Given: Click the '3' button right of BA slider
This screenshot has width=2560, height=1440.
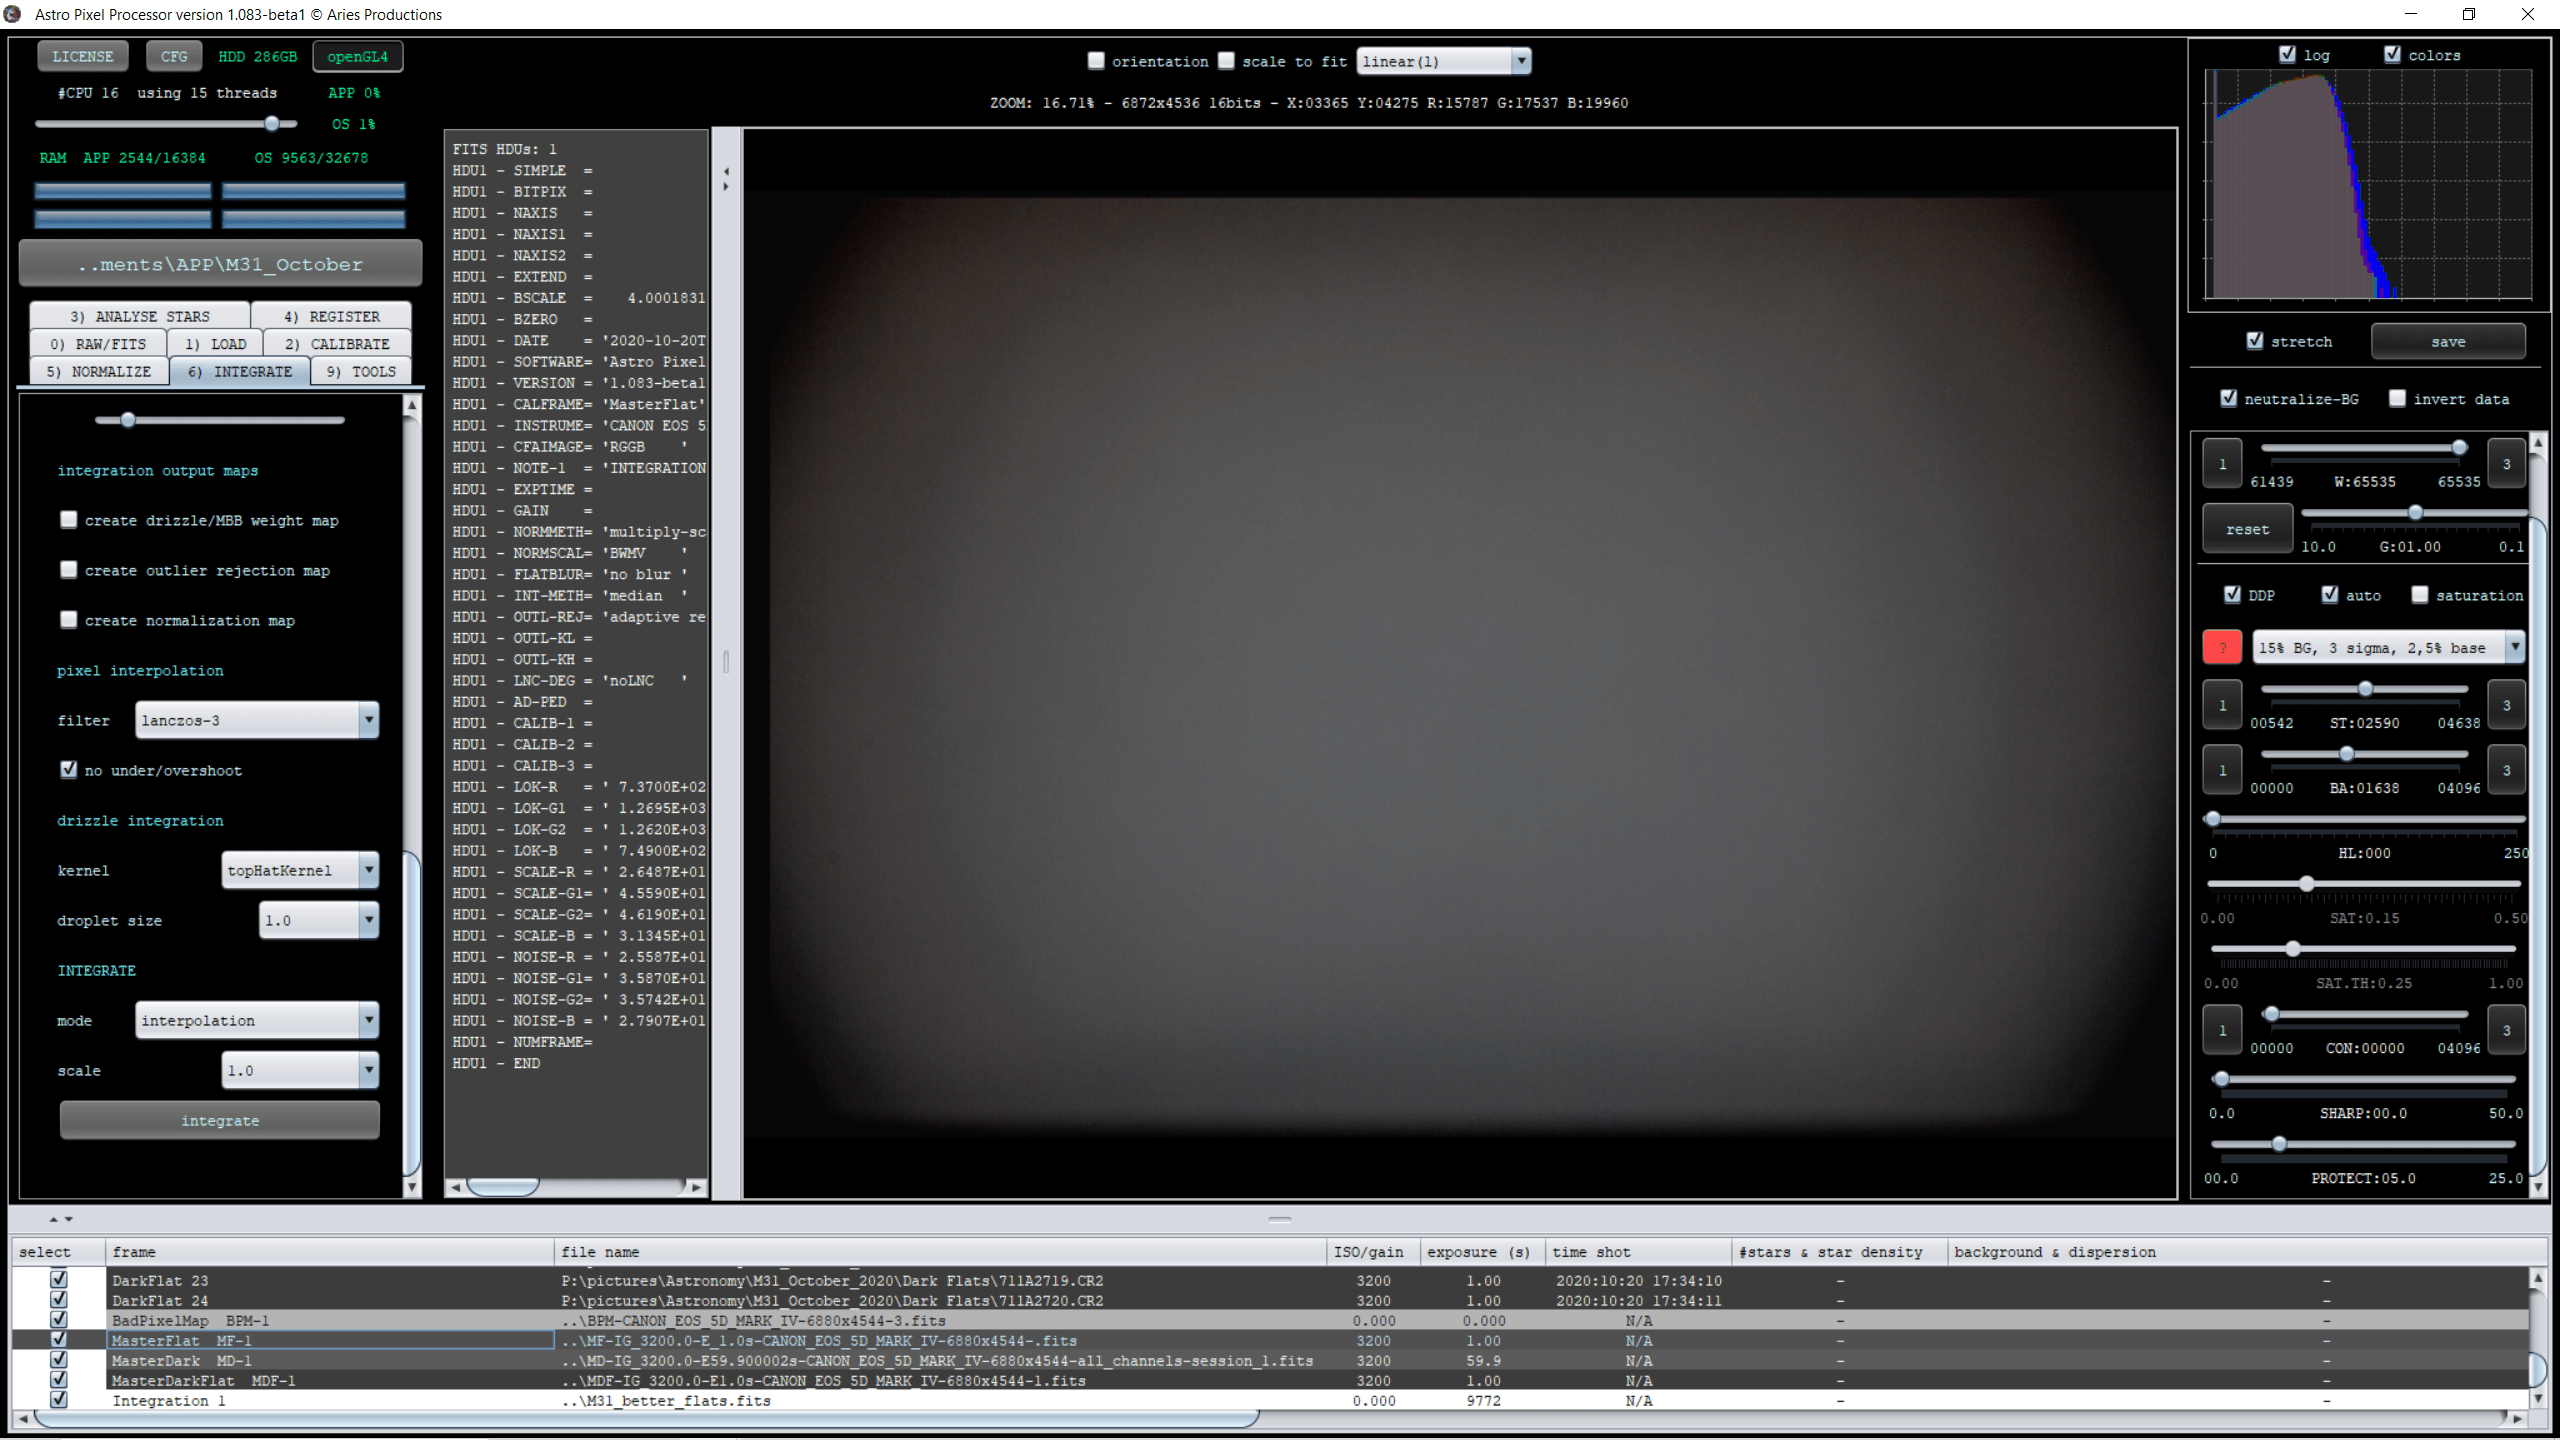Looking at the screenshot, I should (2505, 770).
